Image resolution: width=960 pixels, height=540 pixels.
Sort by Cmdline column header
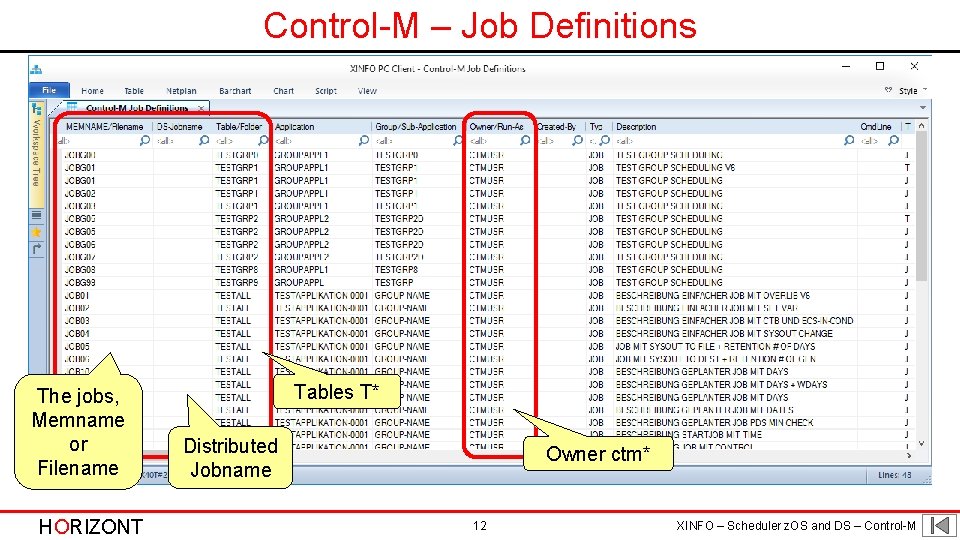click(876, 127)
